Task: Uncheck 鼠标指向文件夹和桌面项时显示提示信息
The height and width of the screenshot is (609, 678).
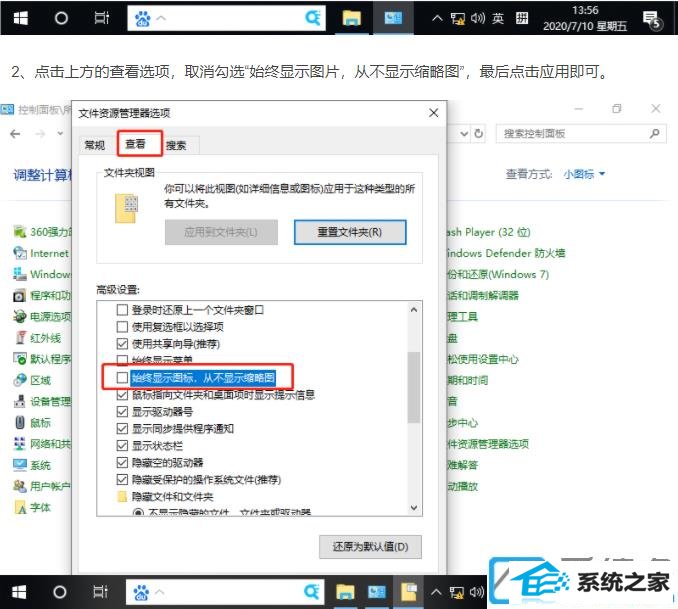Action: pyautogui.click(x=122, y=395)
